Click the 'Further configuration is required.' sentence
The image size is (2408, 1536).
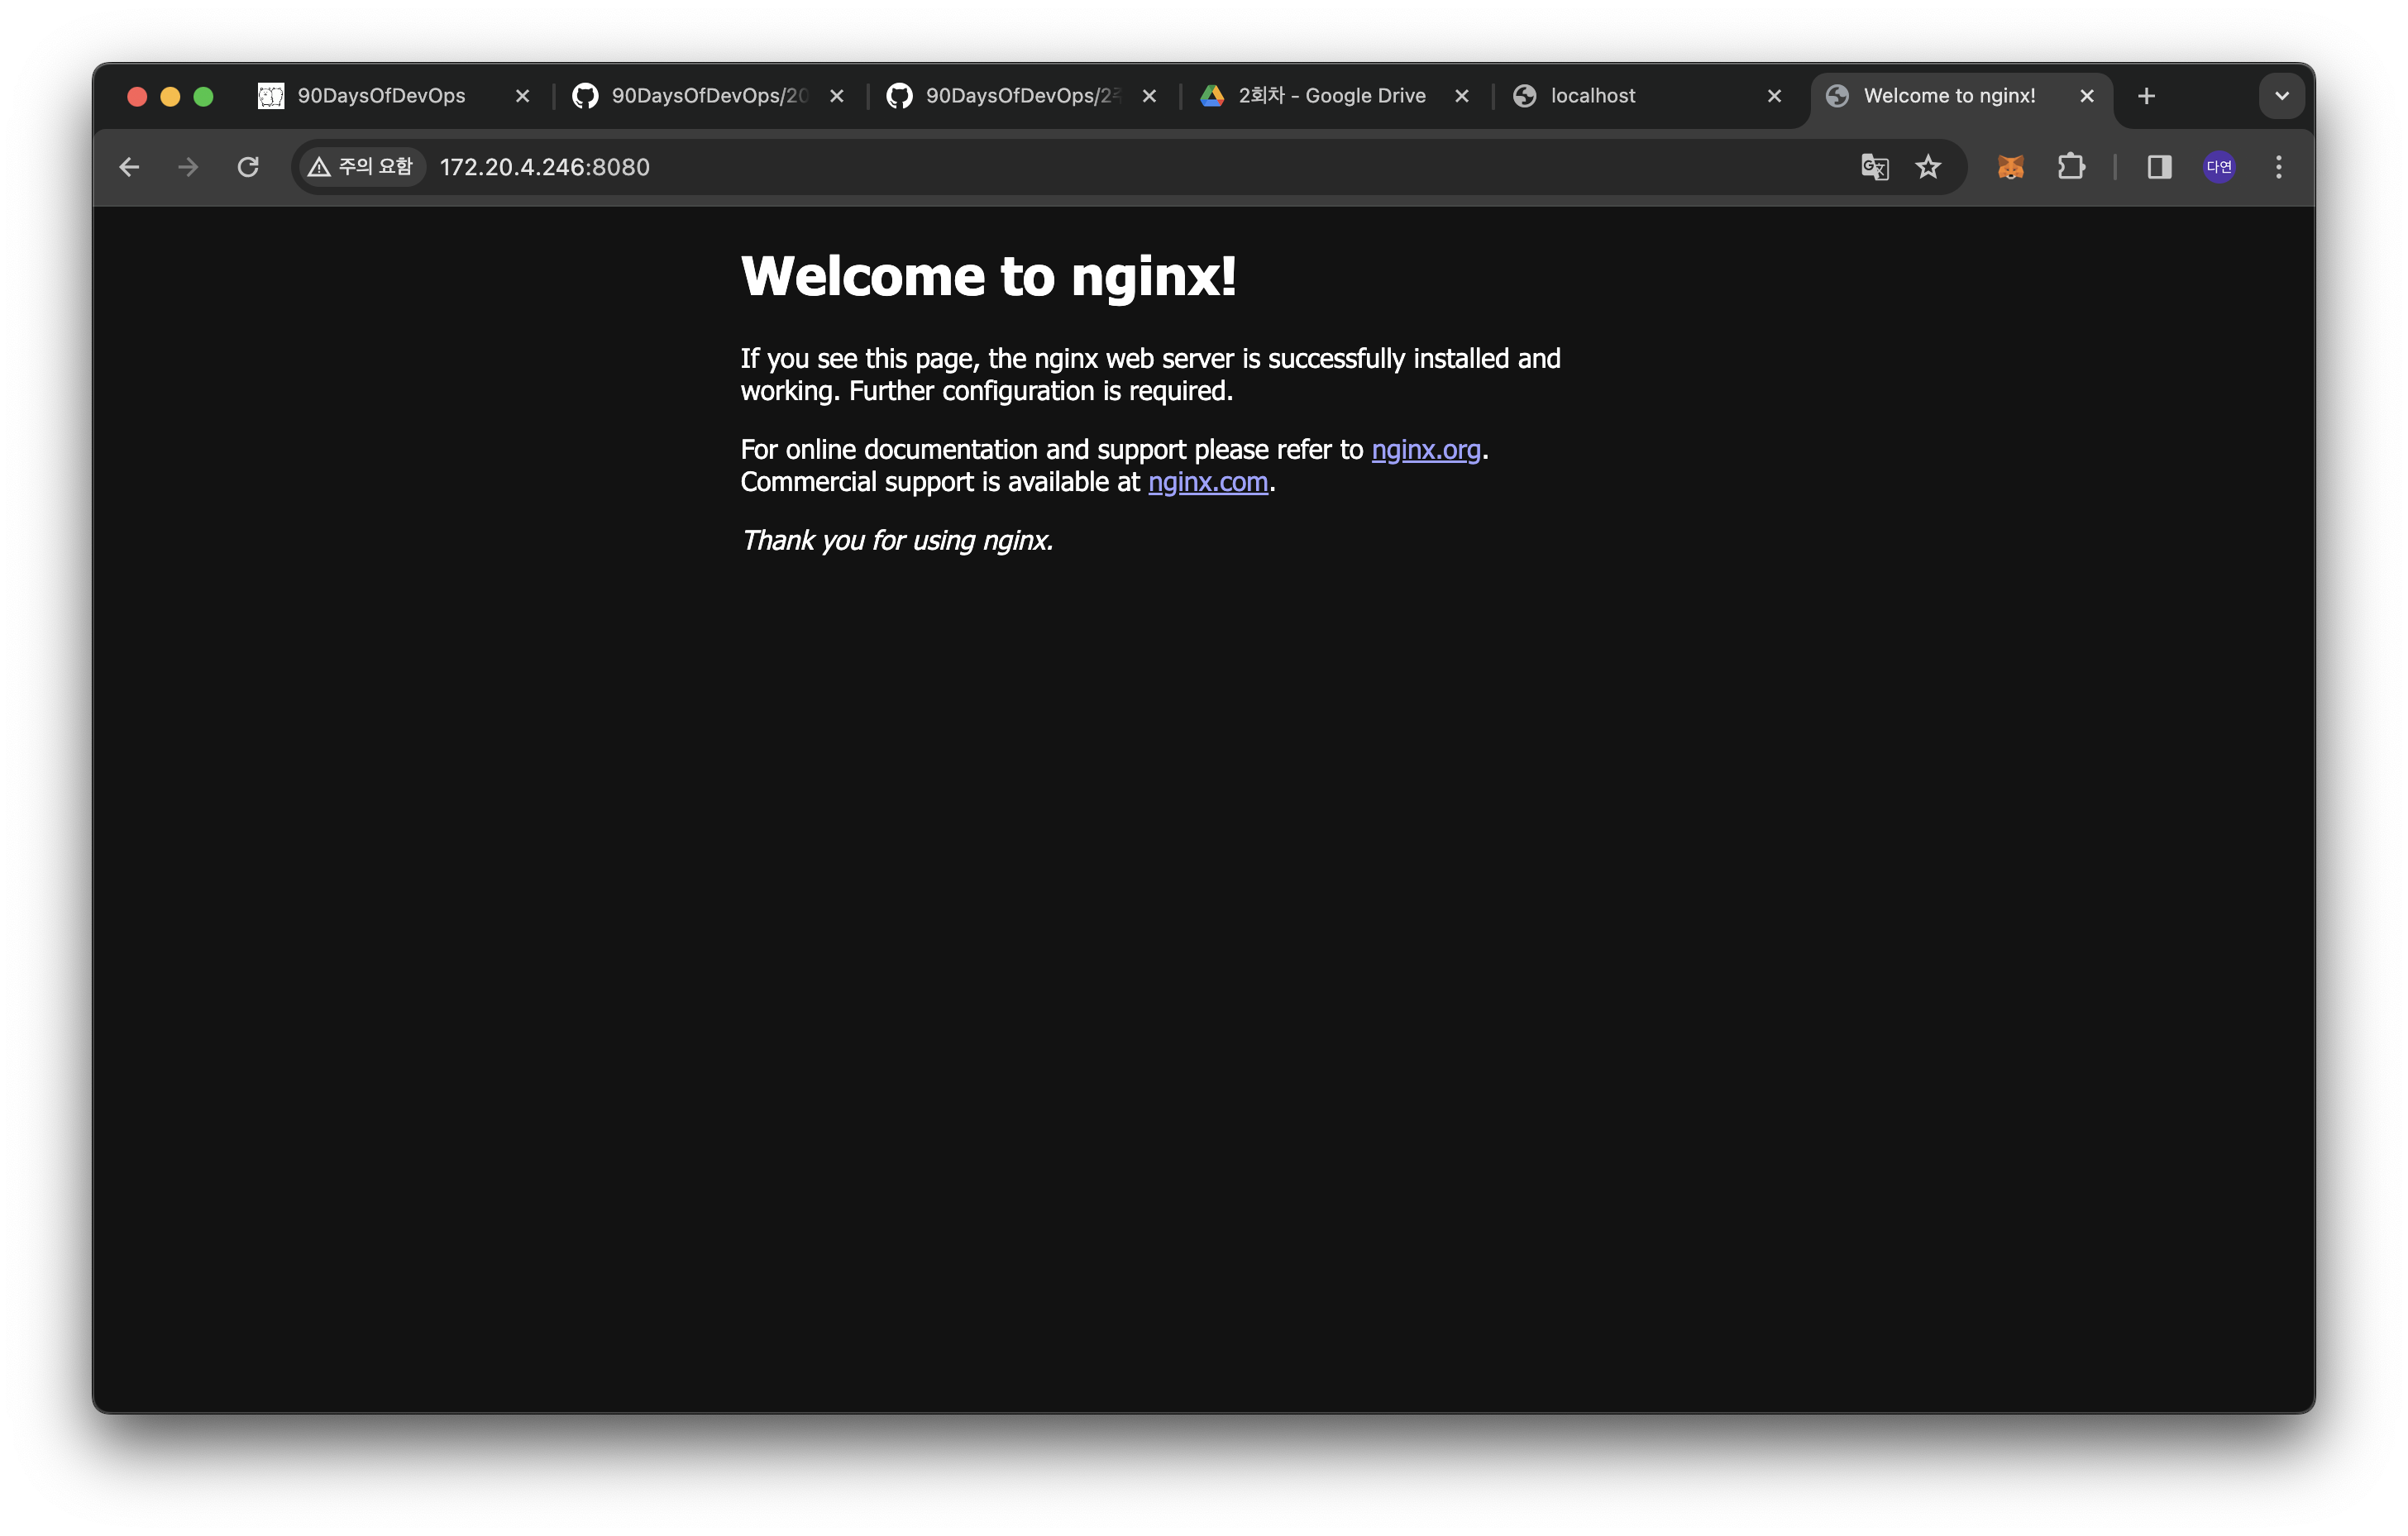(x=1041, y=391)
